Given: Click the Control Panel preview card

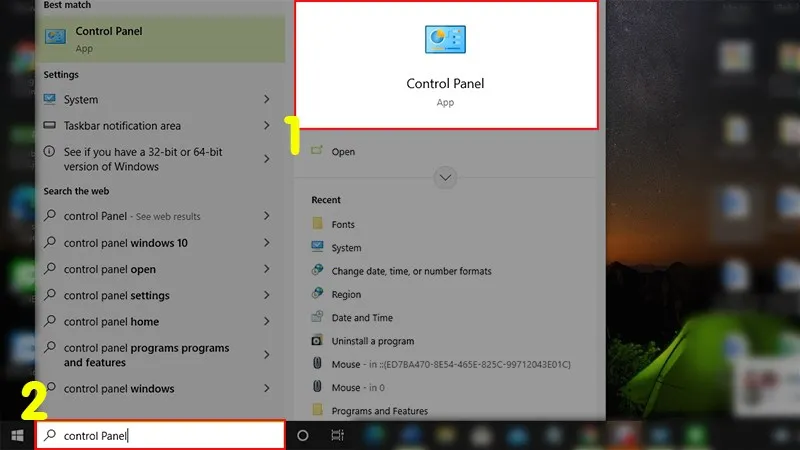Looking at the screenshot, I should point(446,65).
